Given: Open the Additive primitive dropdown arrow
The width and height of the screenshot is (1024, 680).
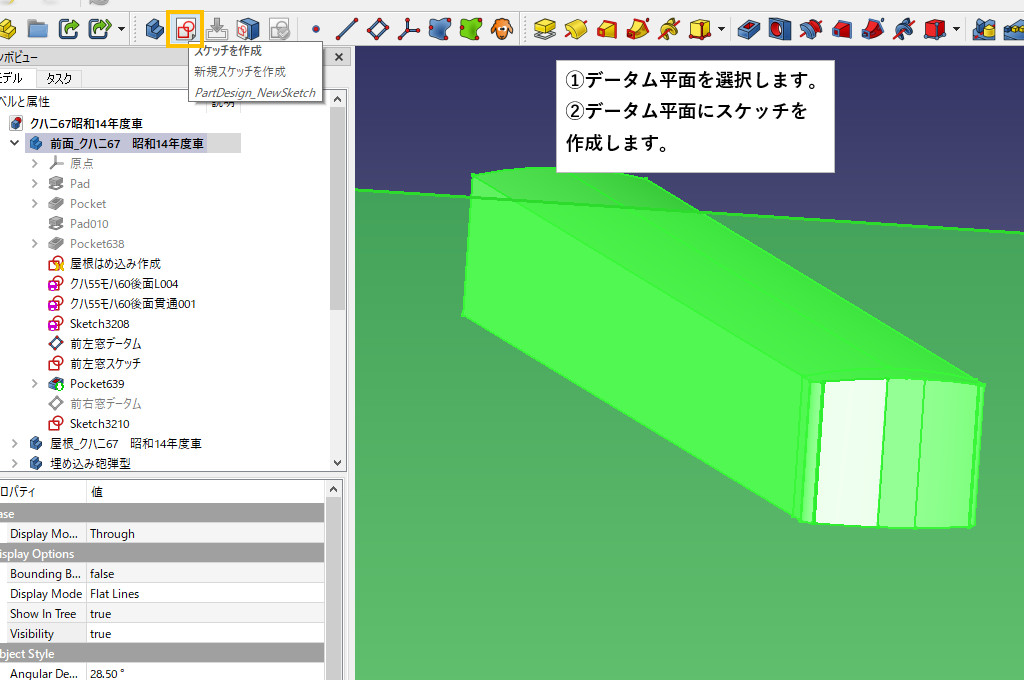Looking at the screenshot, I should (x=721, y=29).
